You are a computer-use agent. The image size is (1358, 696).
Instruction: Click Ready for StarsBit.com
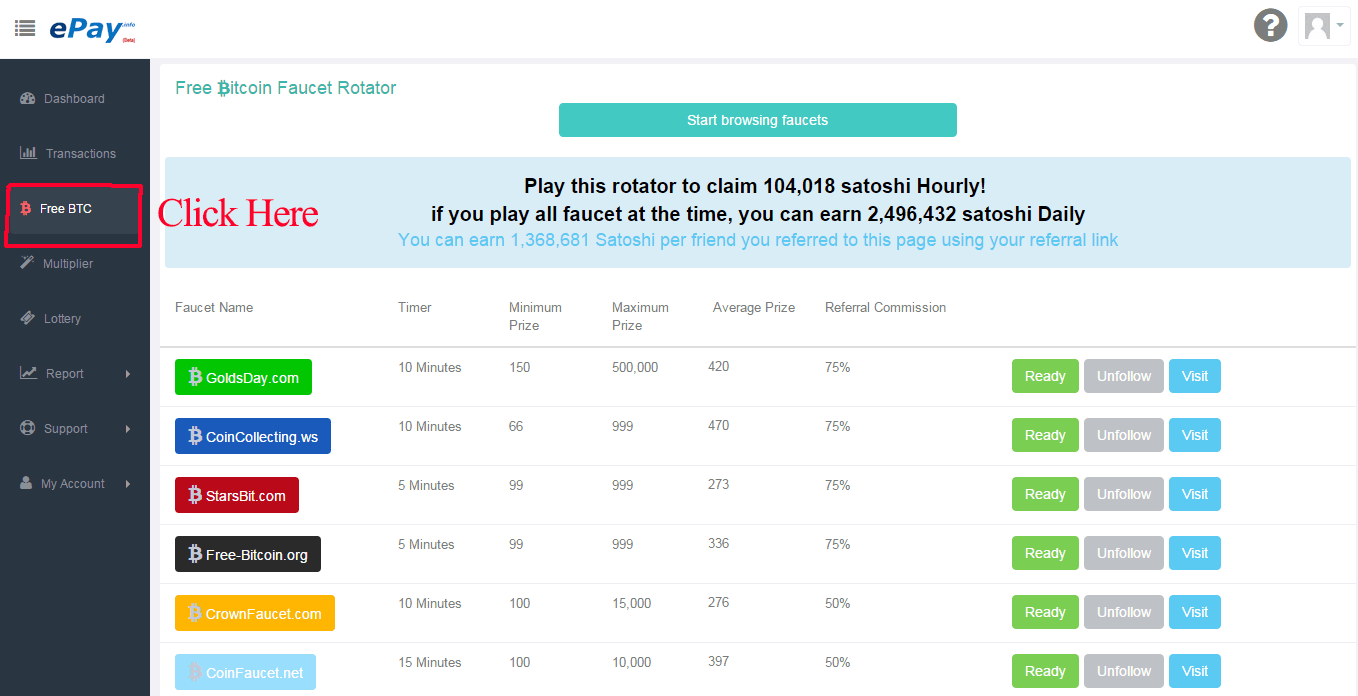click(1045, 494)
